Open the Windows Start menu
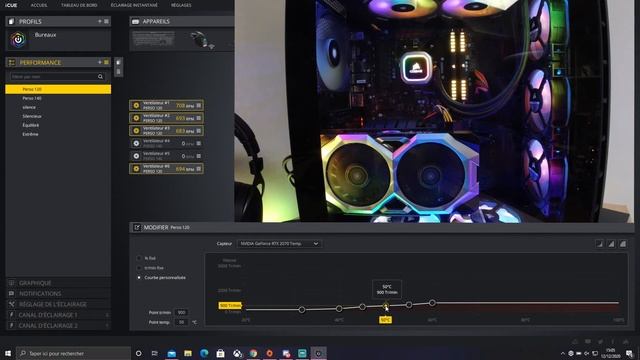 (x=8, y=353)
